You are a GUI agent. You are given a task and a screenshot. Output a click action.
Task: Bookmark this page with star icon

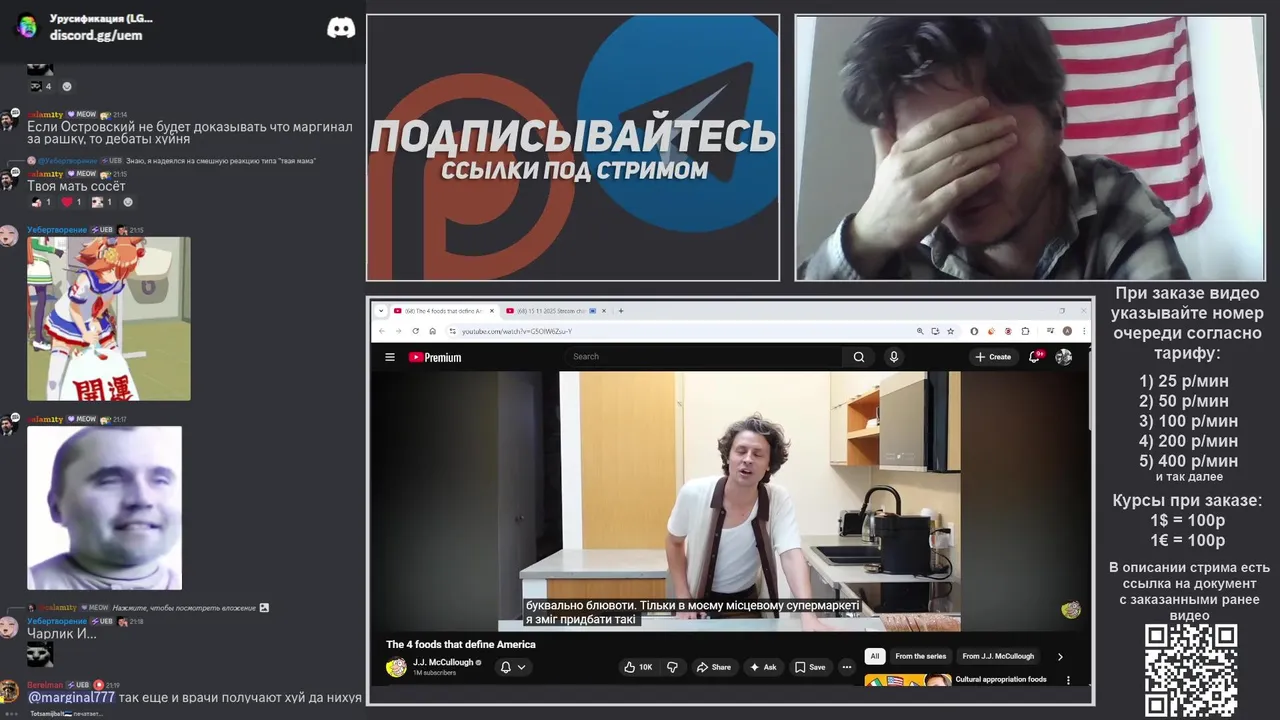pyautogui.click(x=950, y=331)
